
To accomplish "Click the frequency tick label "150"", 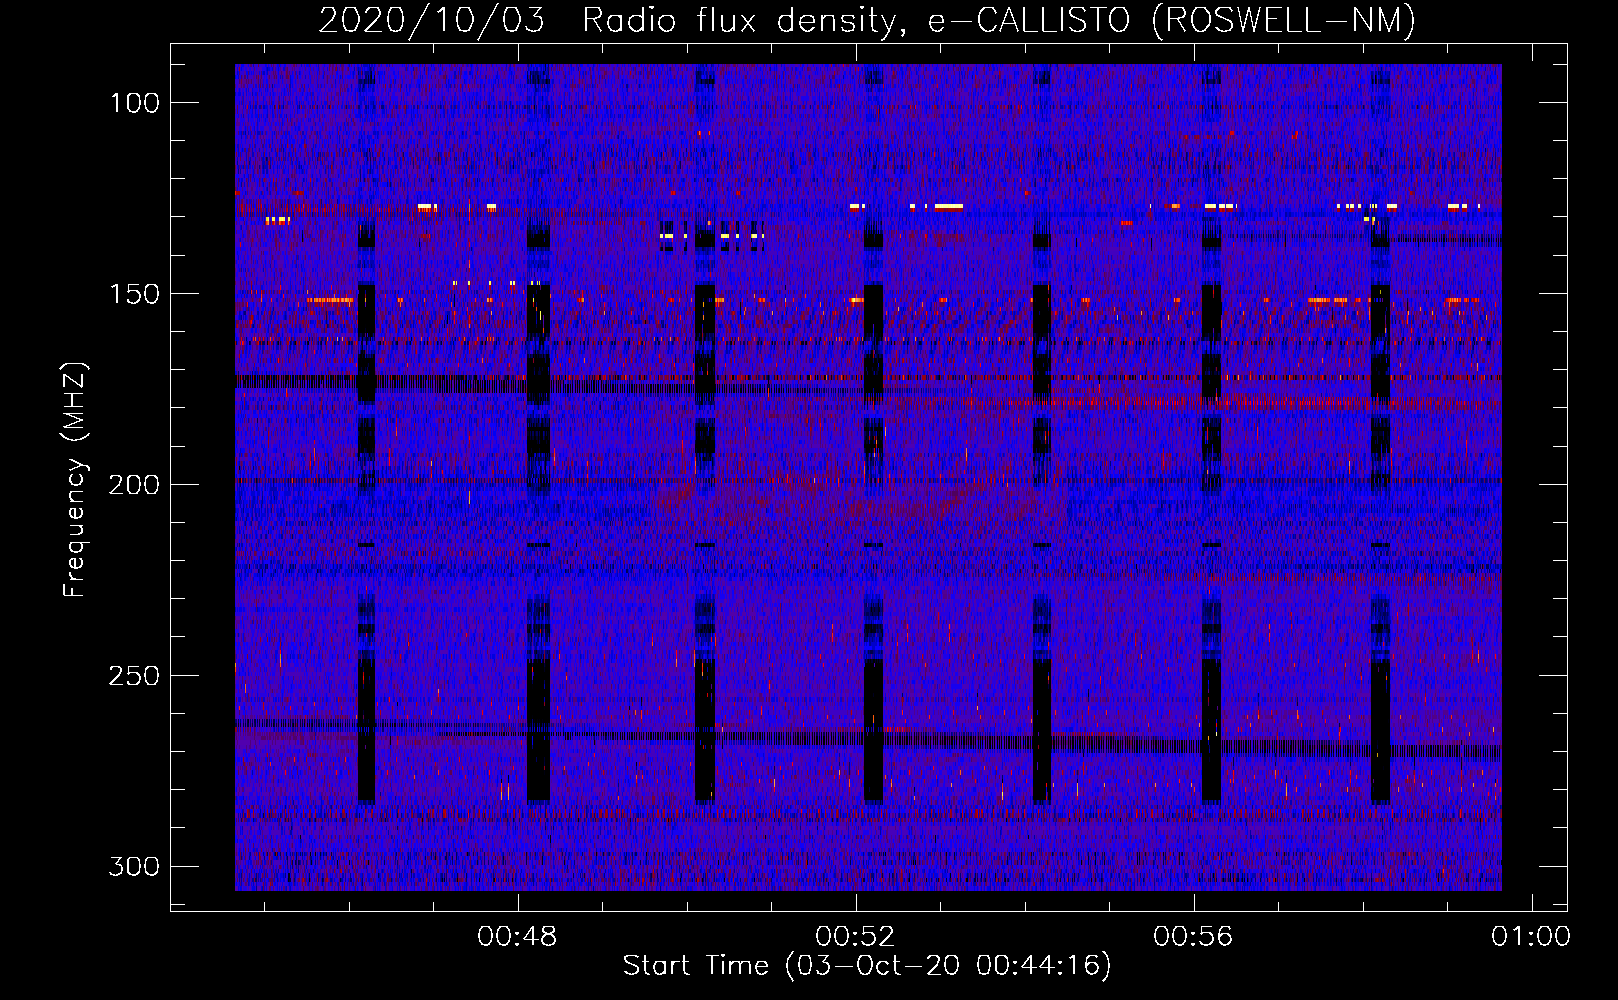I will click(134, 294).
